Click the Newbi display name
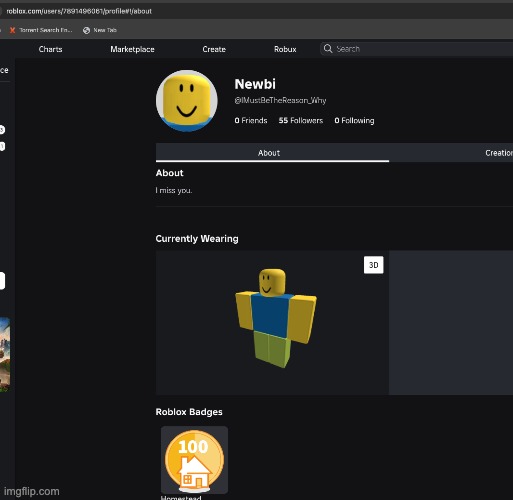Image resolution: width=513 pixels, height=500 pixels. [x=255, y=84]
